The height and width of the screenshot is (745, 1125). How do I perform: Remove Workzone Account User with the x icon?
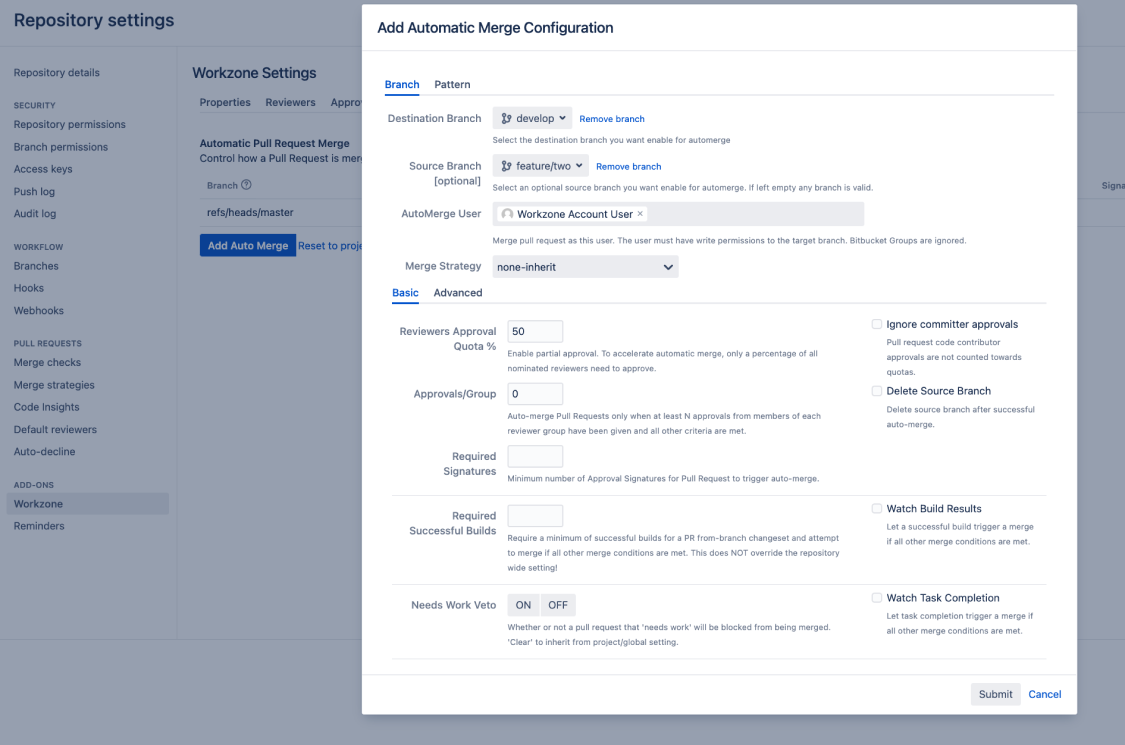click(x=640, y=214)
